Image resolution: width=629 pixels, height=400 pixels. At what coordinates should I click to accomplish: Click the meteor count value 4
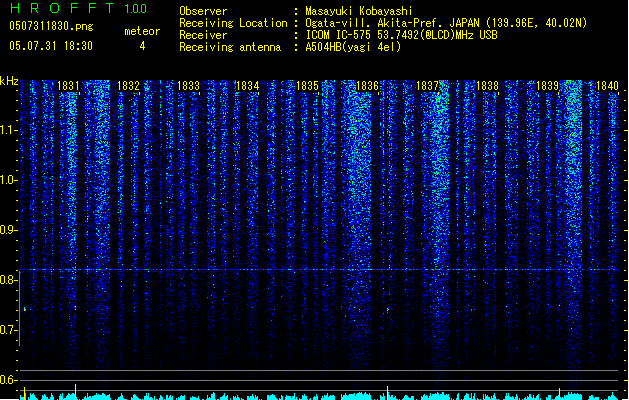pyautogui.click(x=142, y=46)
